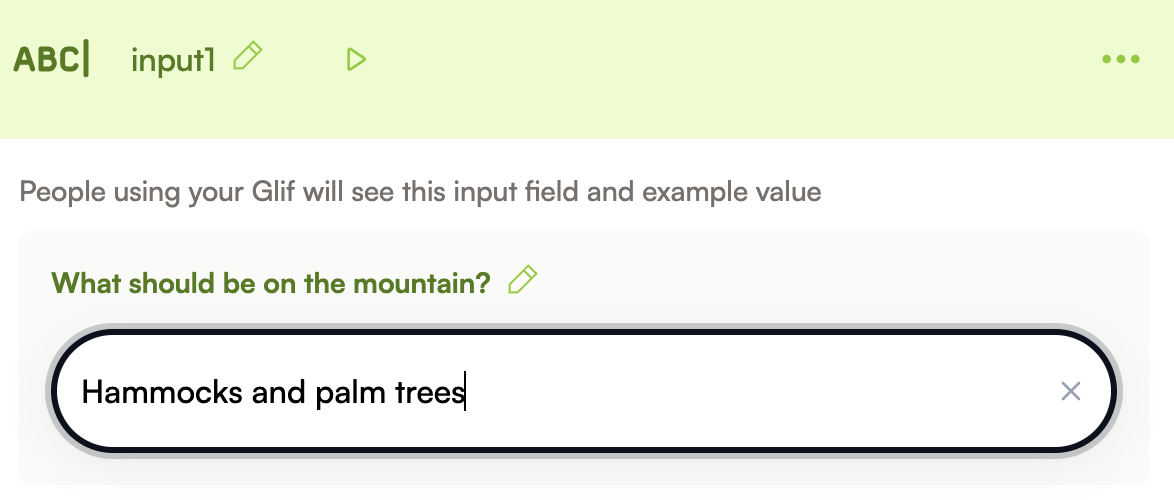Click empty space in the green header bar
The image size is (1174, 500).
click(700, 60)
